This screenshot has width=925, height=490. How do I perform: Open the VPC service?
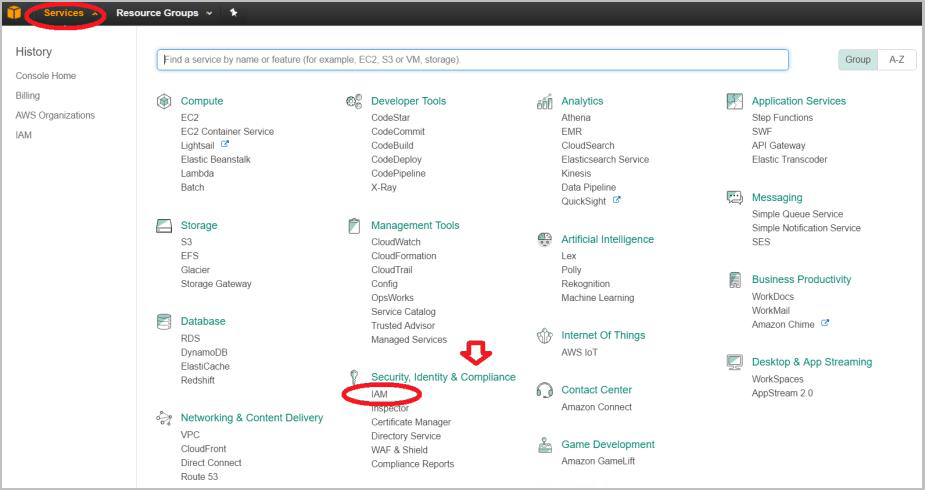(x=190, y=435)
